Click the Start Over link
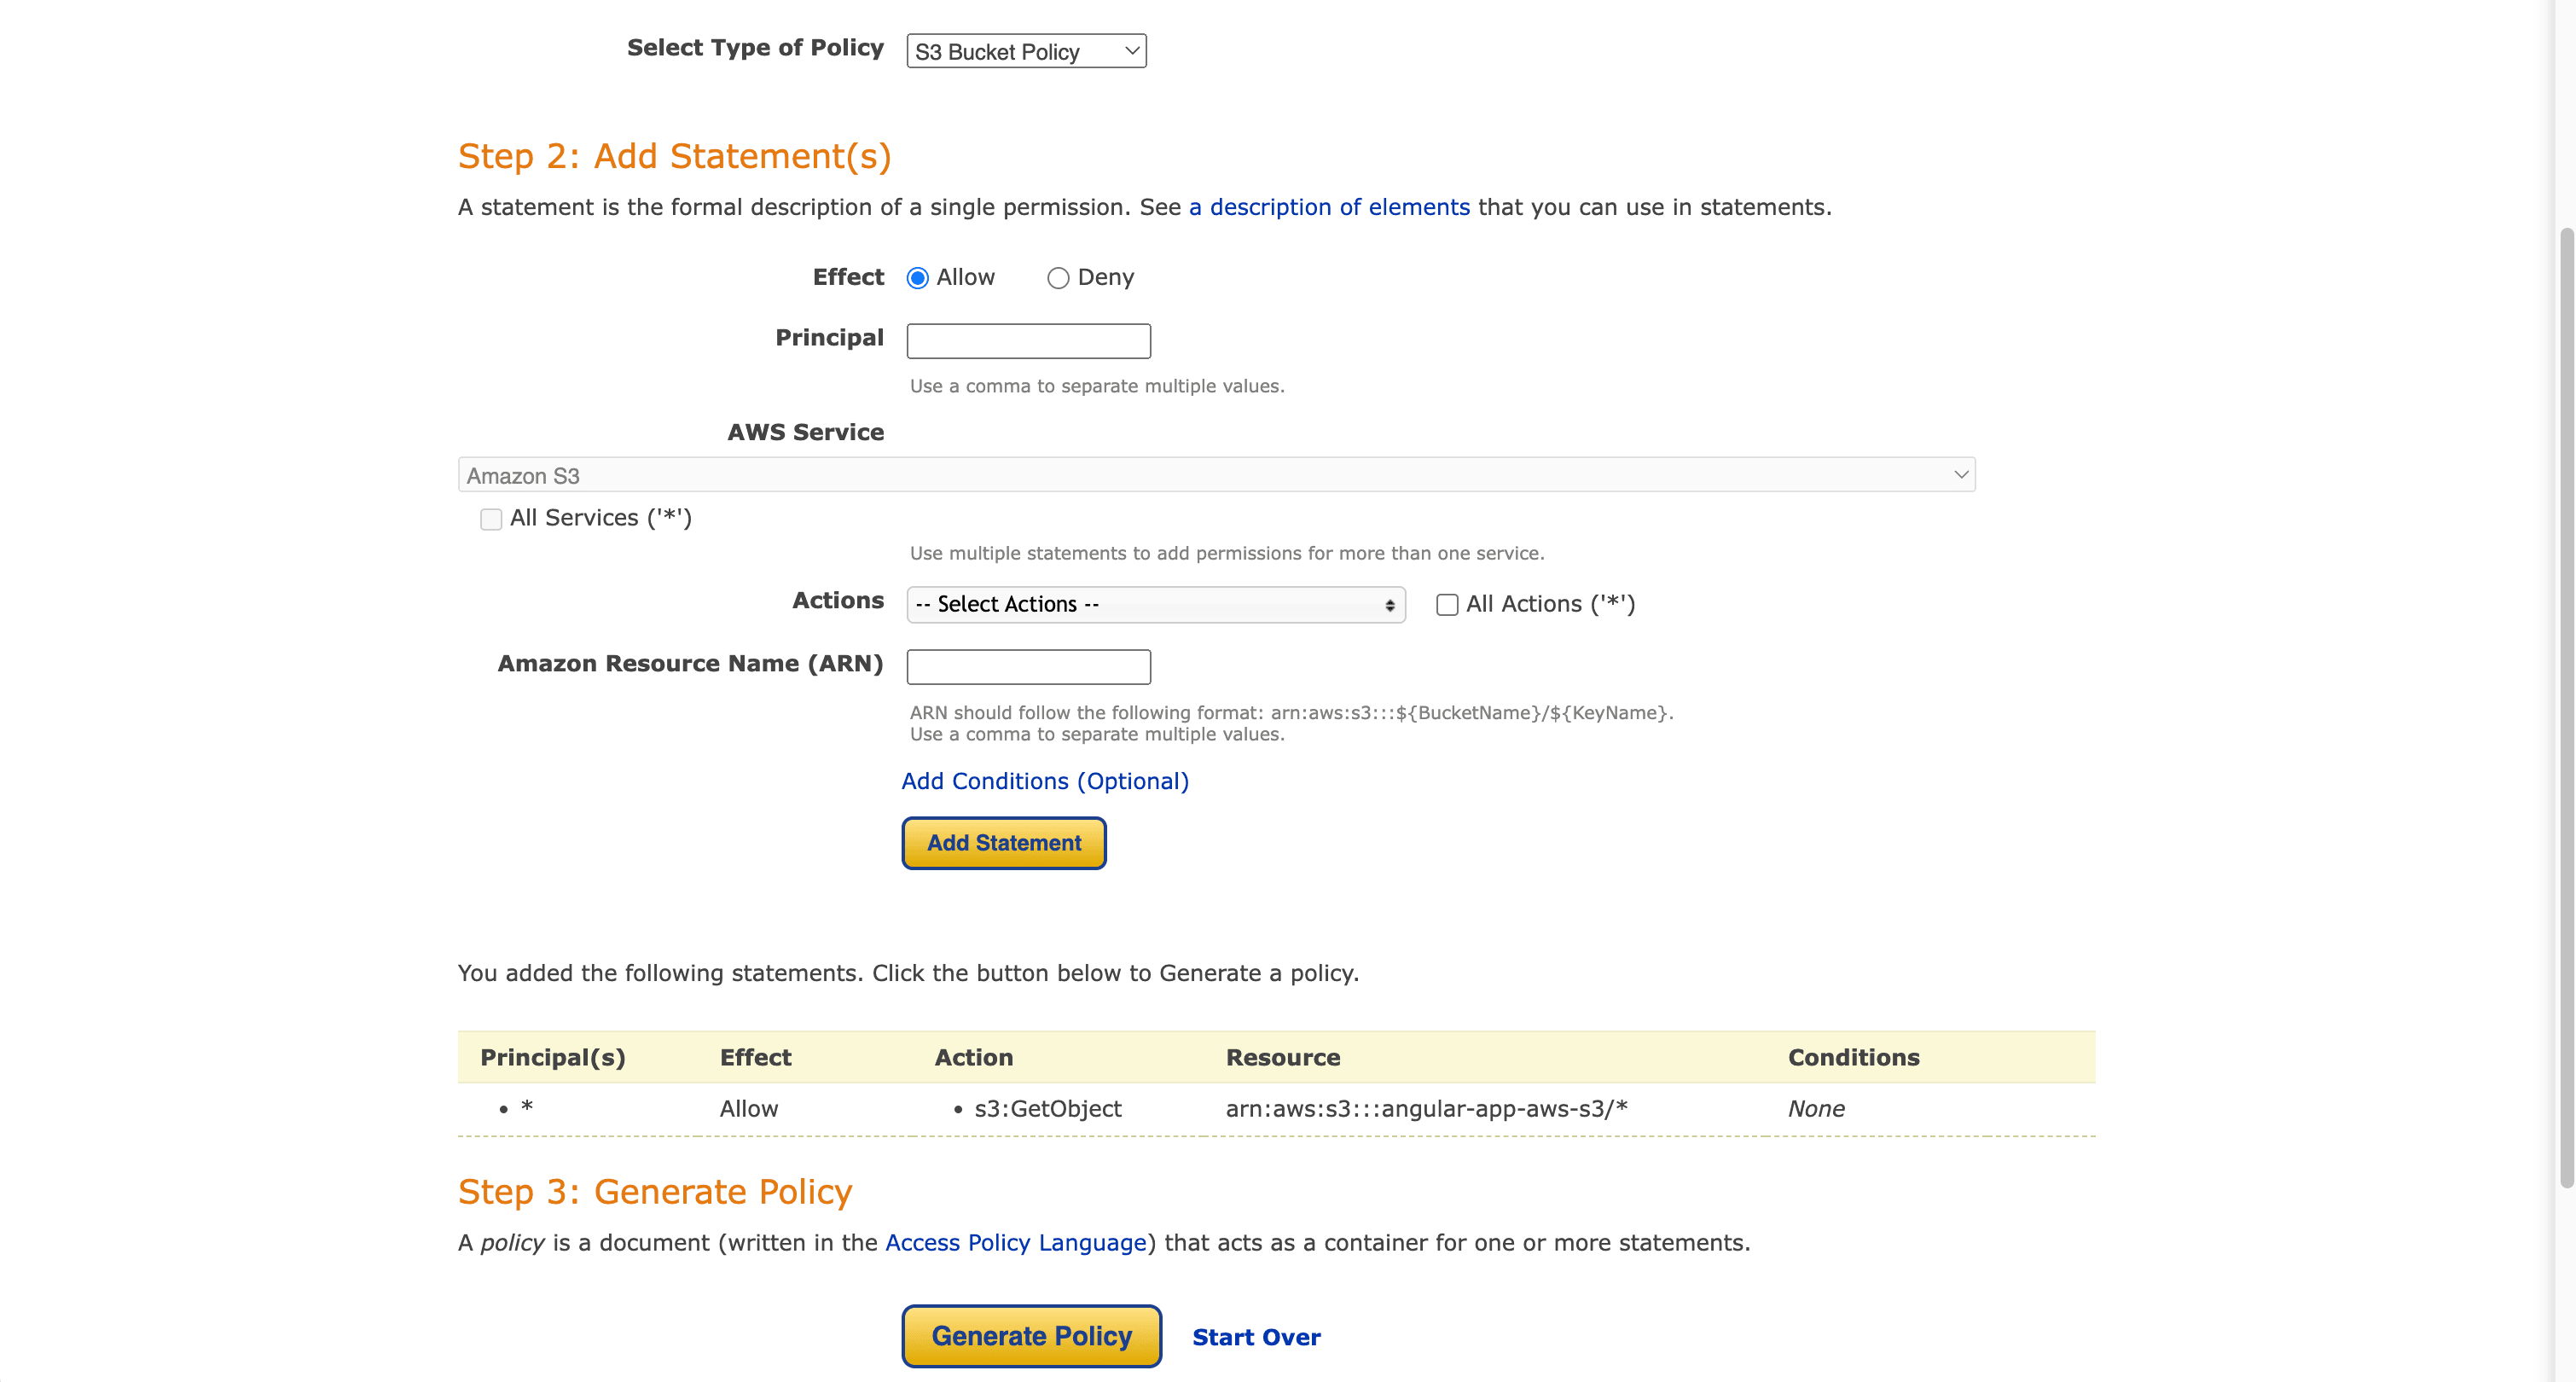 click(x=1256, y=1337)
